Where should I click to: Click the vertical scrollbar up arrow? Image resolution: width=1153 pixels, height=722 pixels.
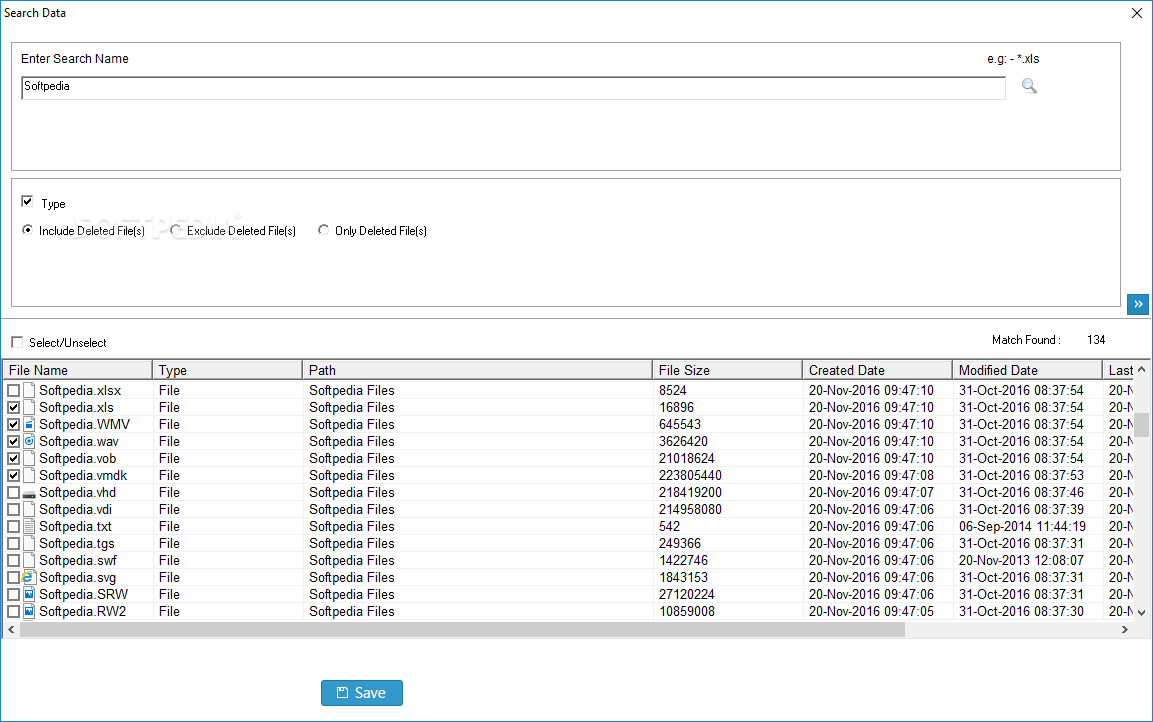click(1141, 370)
